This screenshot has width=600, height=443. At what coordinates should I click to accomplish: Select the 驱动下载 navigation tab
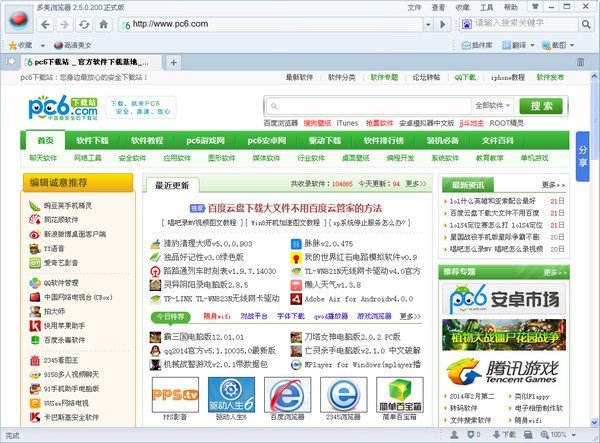[325, 140]
